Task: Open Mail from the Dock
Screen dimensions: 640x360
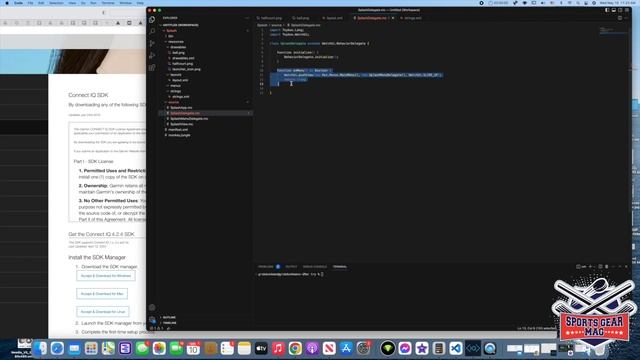Action: (x=74, y=348)
